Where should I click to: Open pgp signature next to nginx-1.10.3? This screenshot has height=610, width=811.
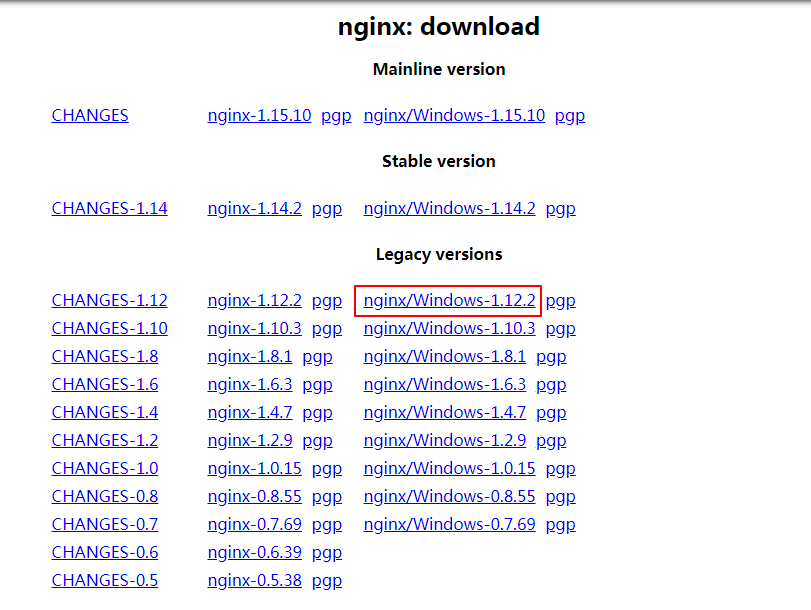[x=327, y=330]
